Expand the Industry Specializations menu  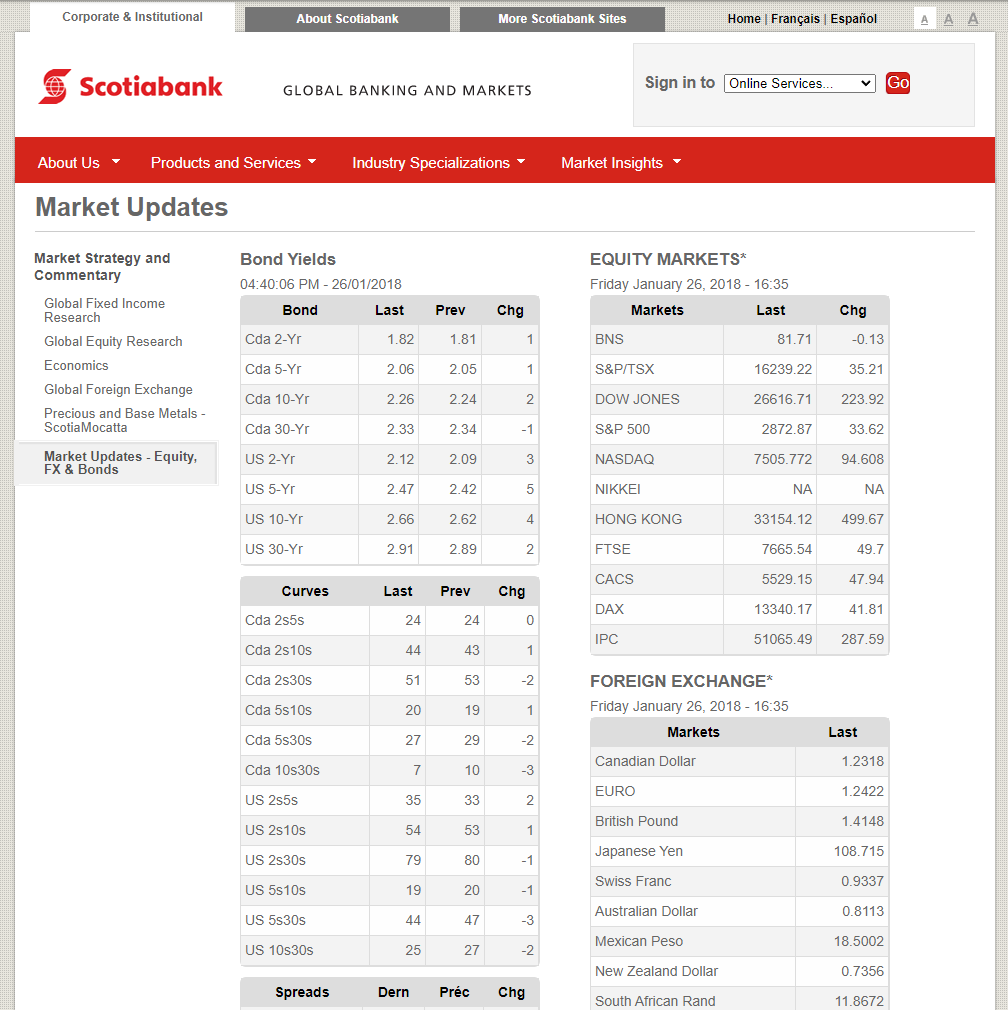coord(439,163)
